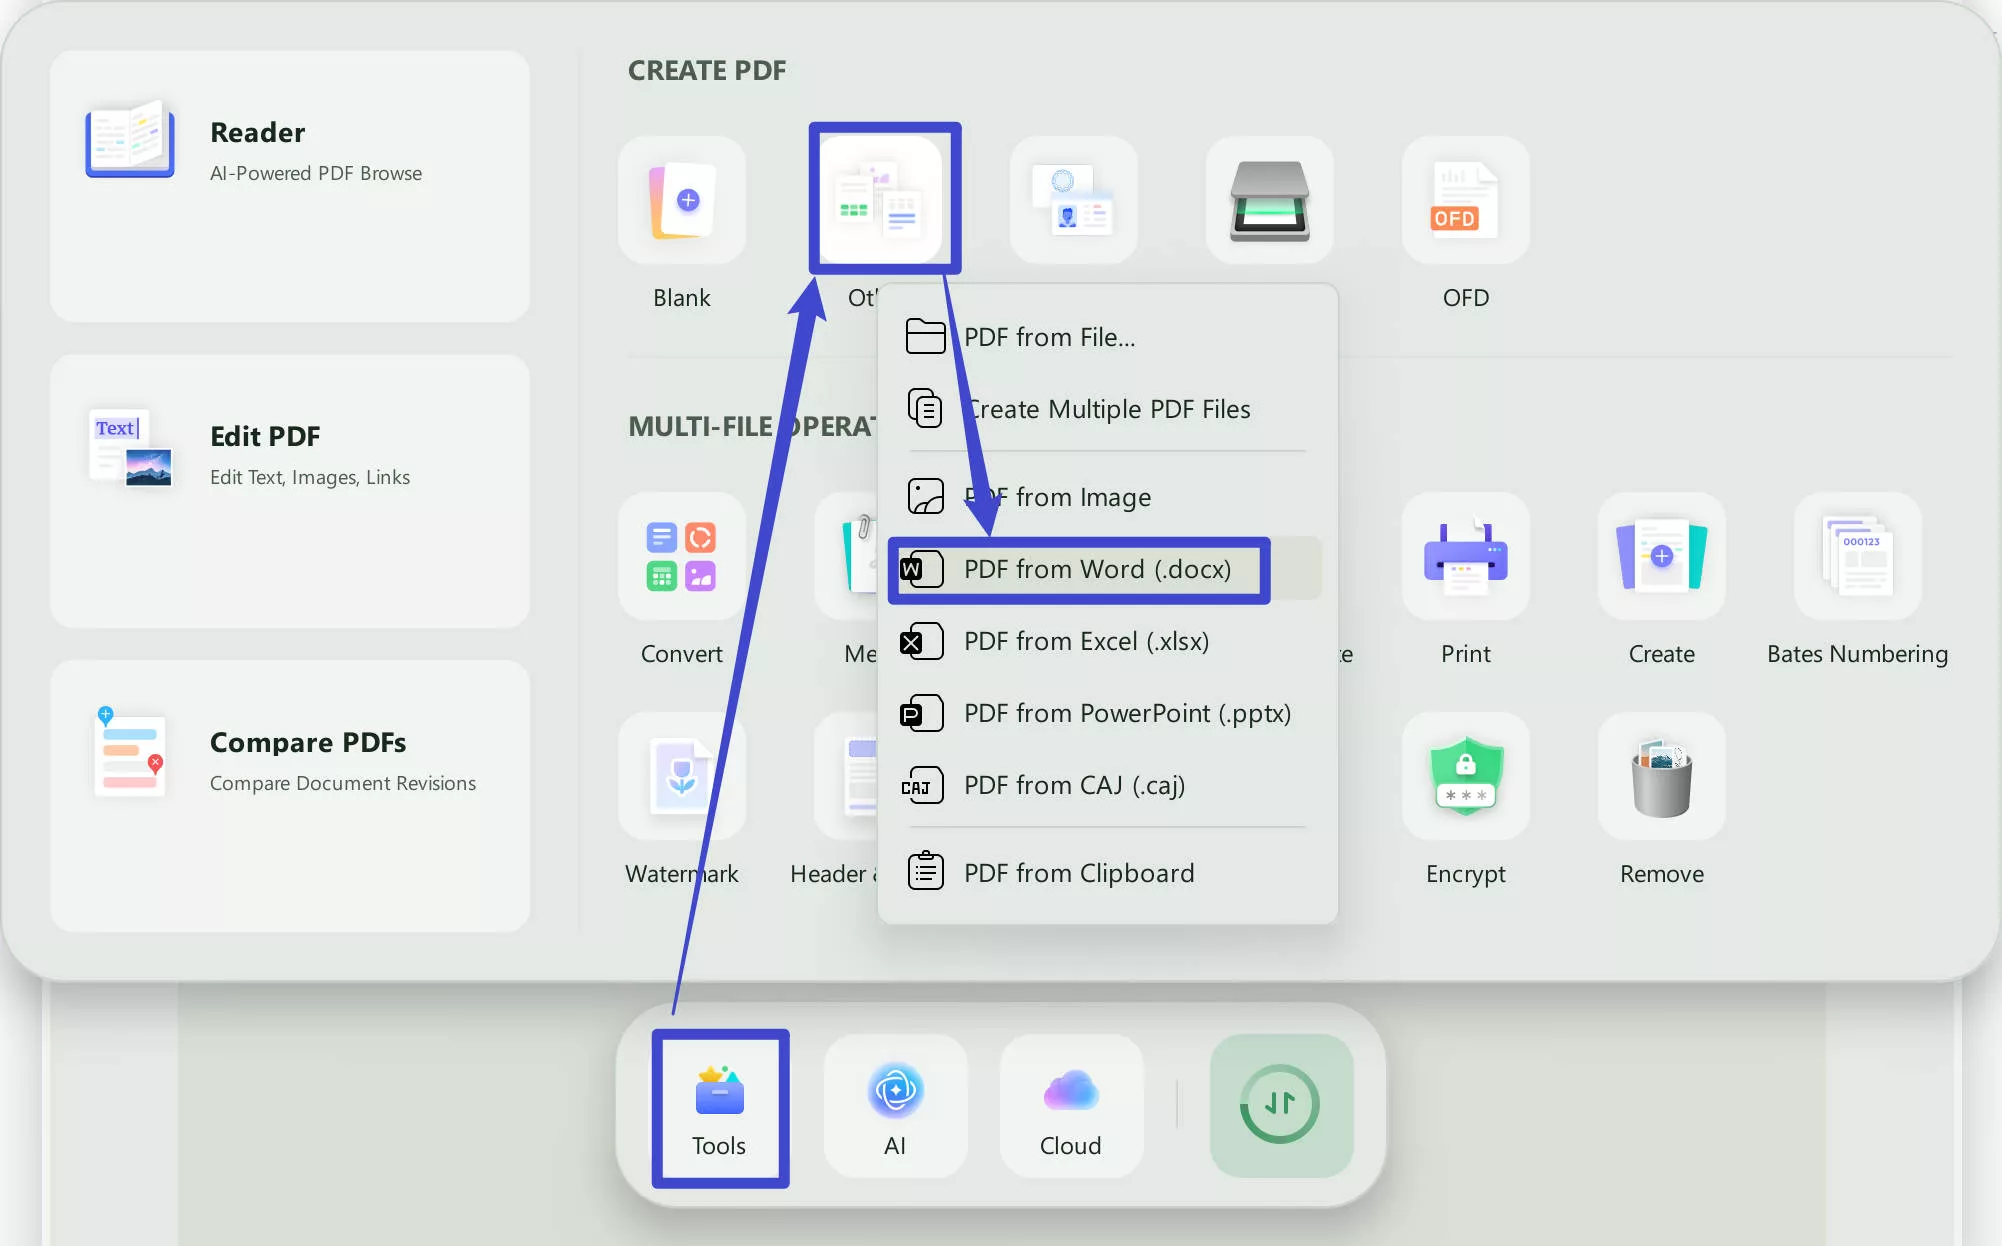The image size is (2002, 1246).
Task: Click the green circular convert button
Action: pyautogui.click(x=1281, y=1105)
